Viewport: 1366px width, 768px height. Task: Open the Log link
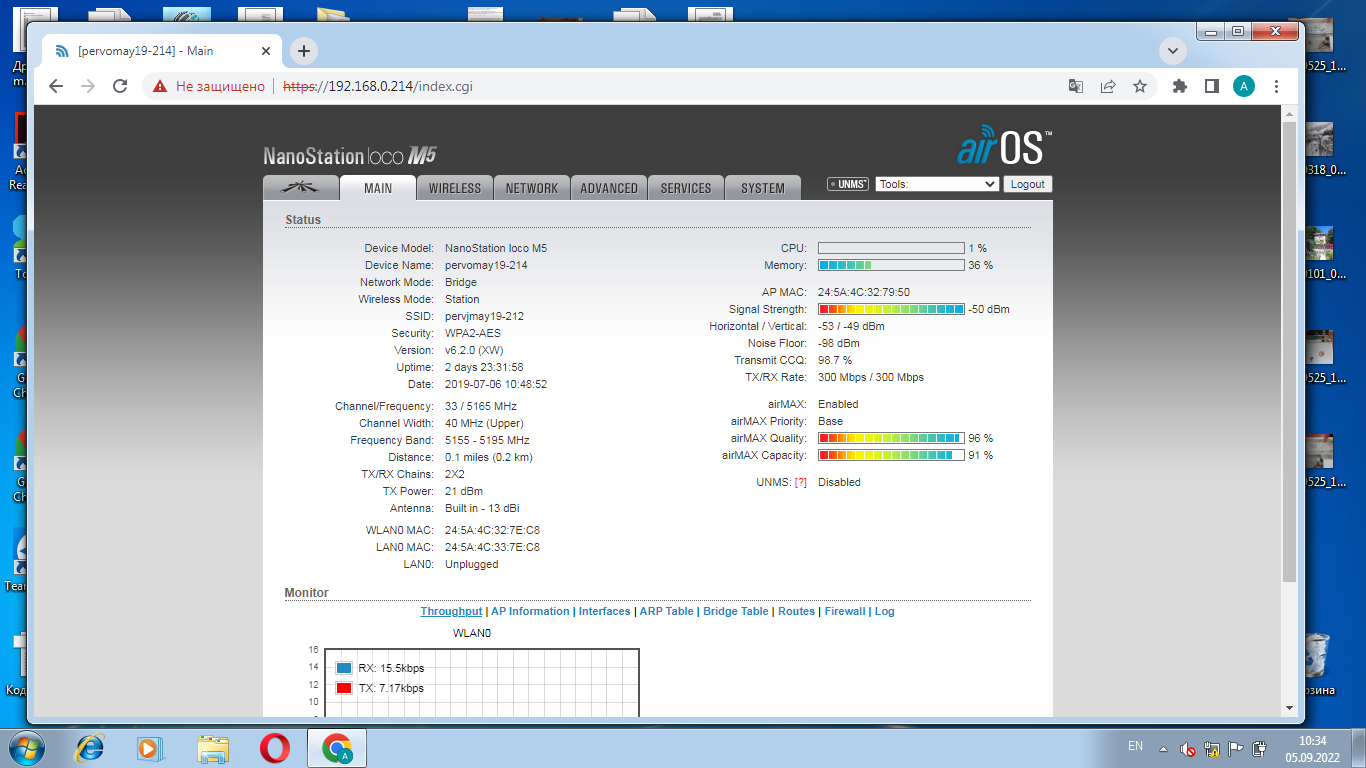coord(885,611)
